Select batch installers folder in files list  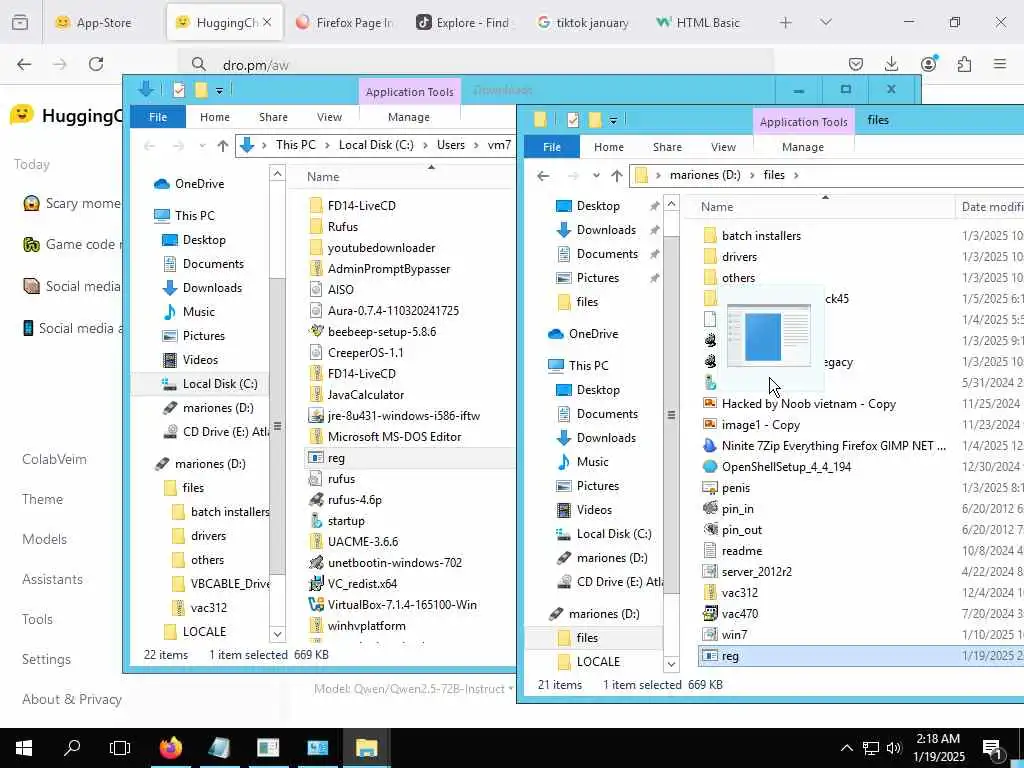[761, 236]
